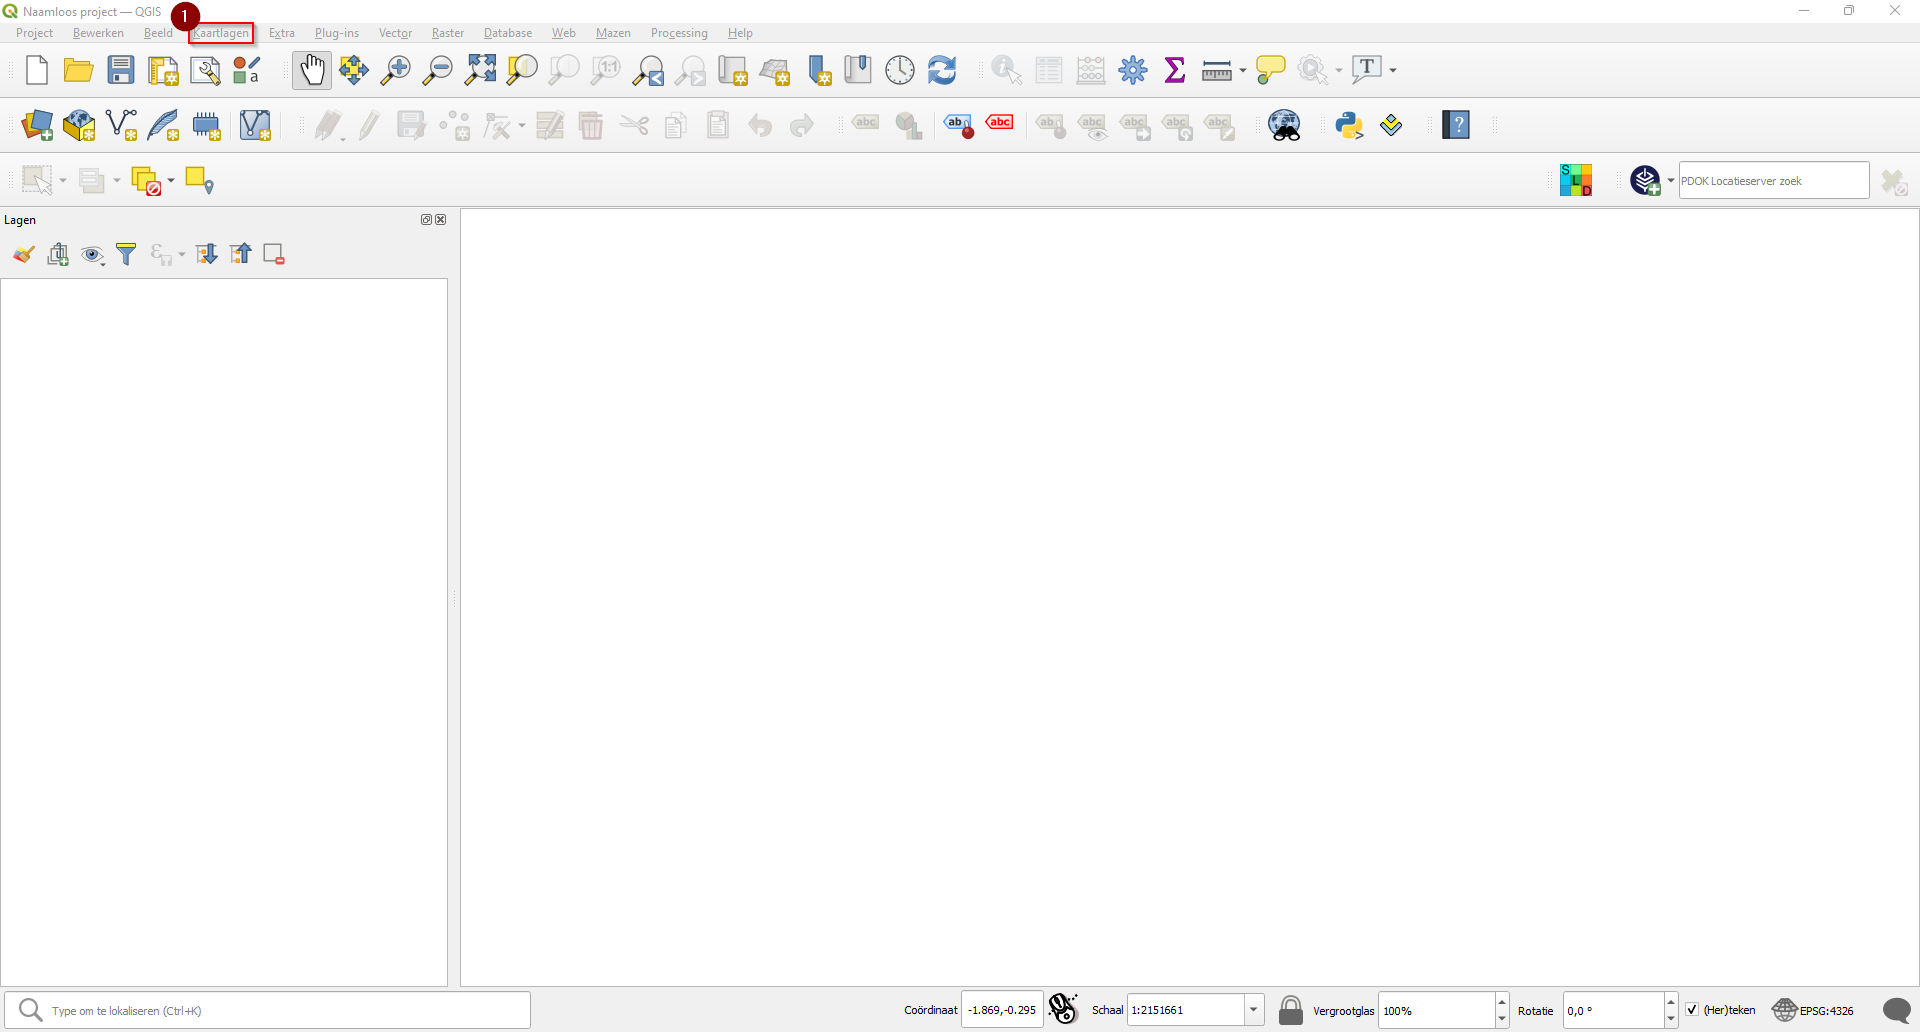Open the Project menu
The height and width of the screenshot is (1032, 1920).
(x=34, y=33)
